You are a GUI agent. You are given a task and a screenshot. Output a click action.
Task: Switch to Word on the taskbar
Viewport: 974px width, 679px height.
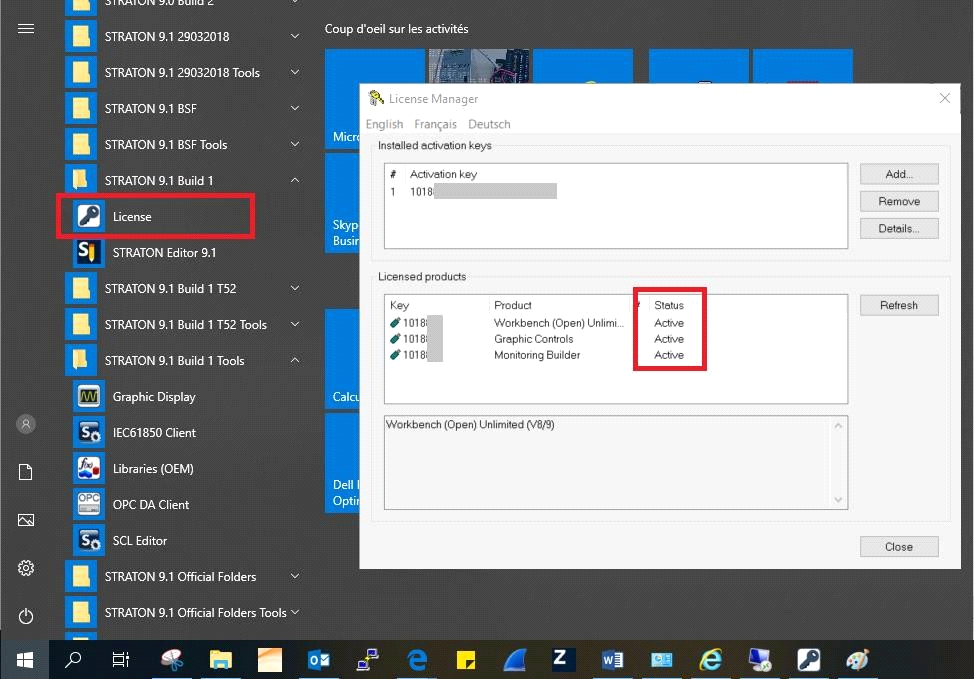[612, 660]
